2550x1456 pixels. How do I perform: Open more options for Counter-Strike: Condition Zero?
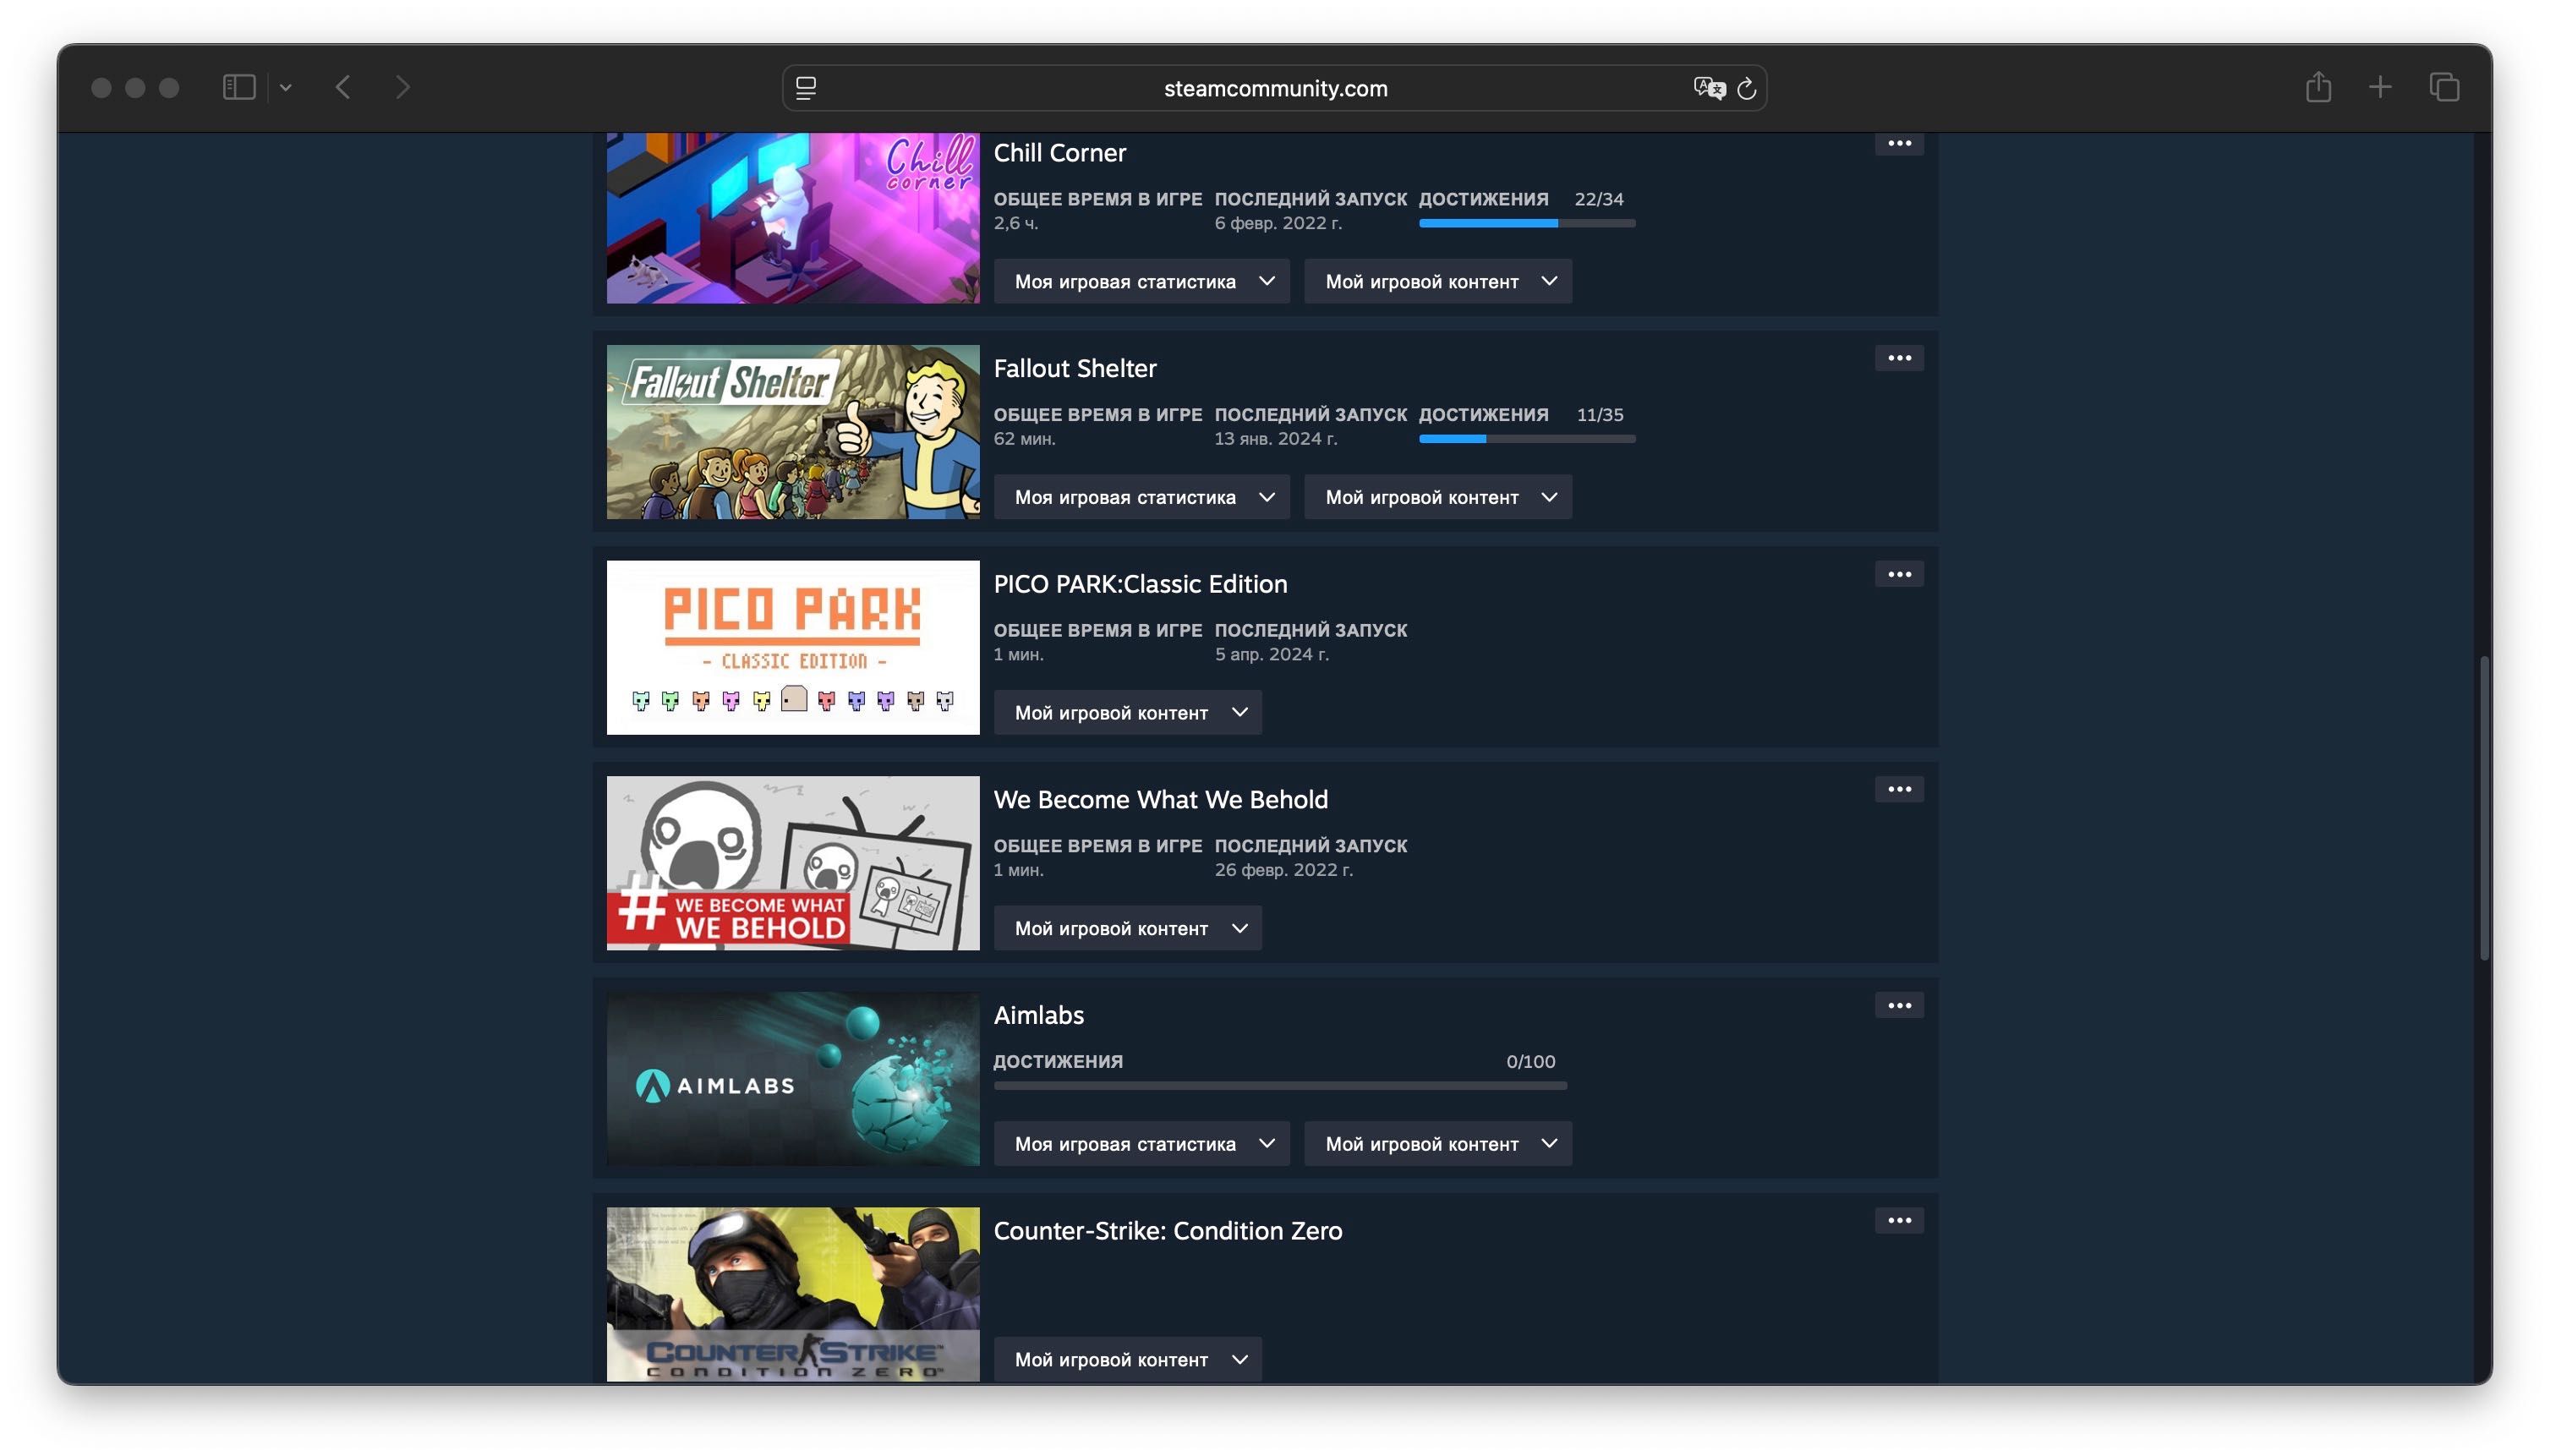click(1899, 1220)
